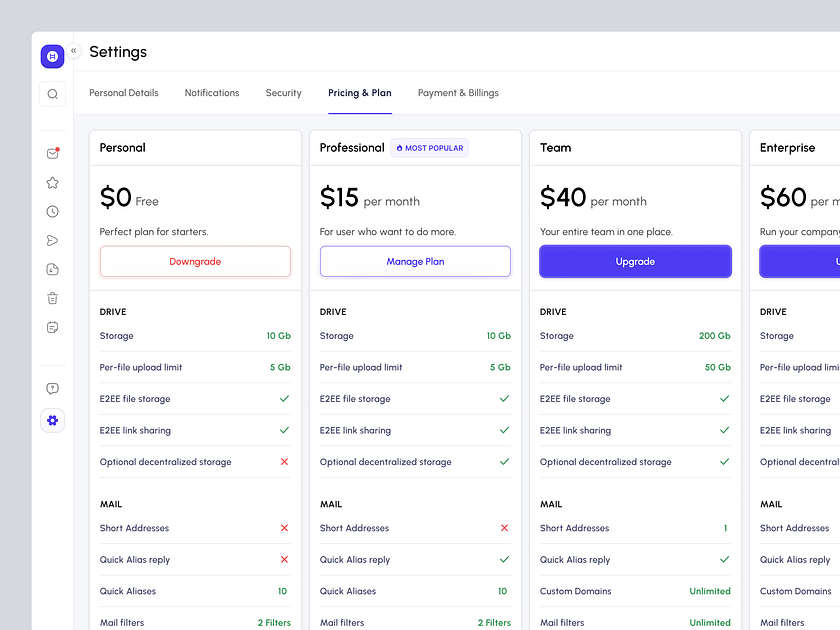Upgrade to the Team plan
Screen dimensions: 840x630
[635, 262]
